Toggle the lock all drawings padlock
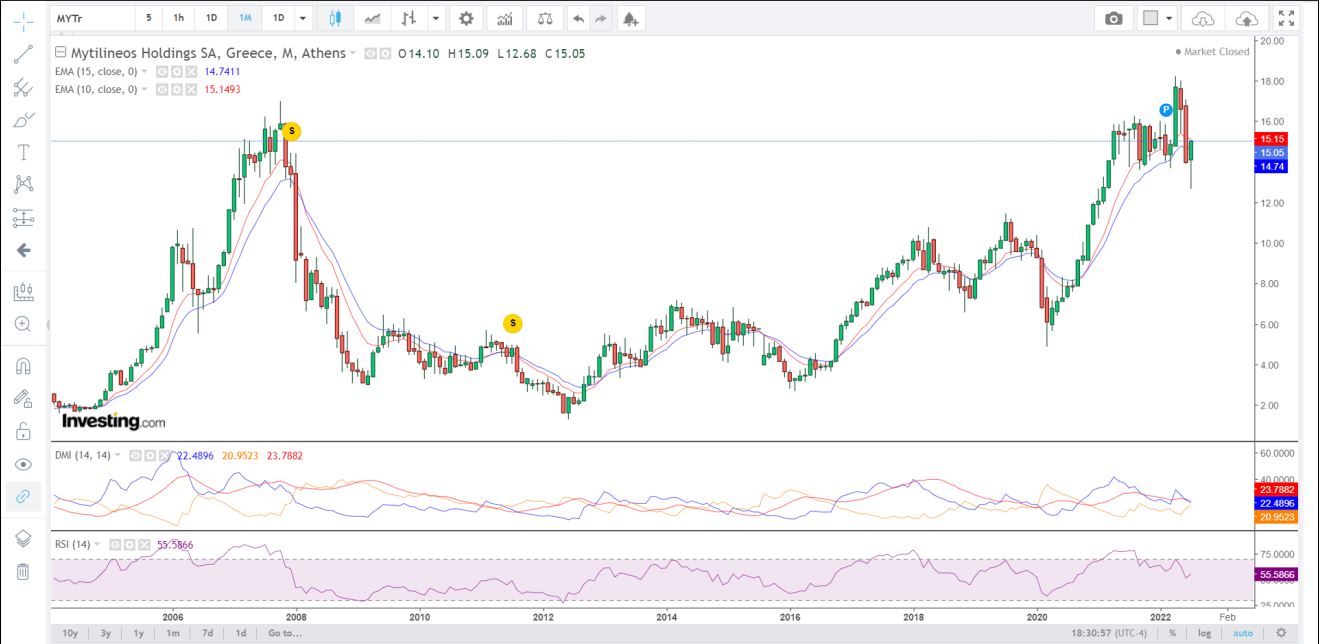Screen dimensions: 1321x644 pos(23,431)
